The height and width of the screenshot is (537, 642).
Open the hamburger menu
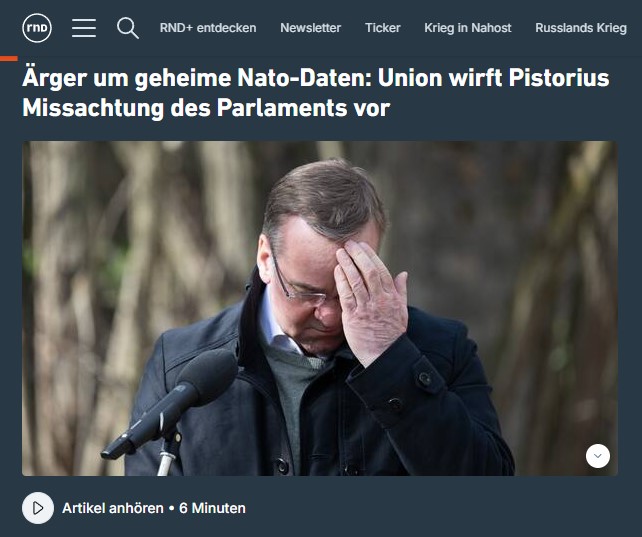click(x=84, y=28)
